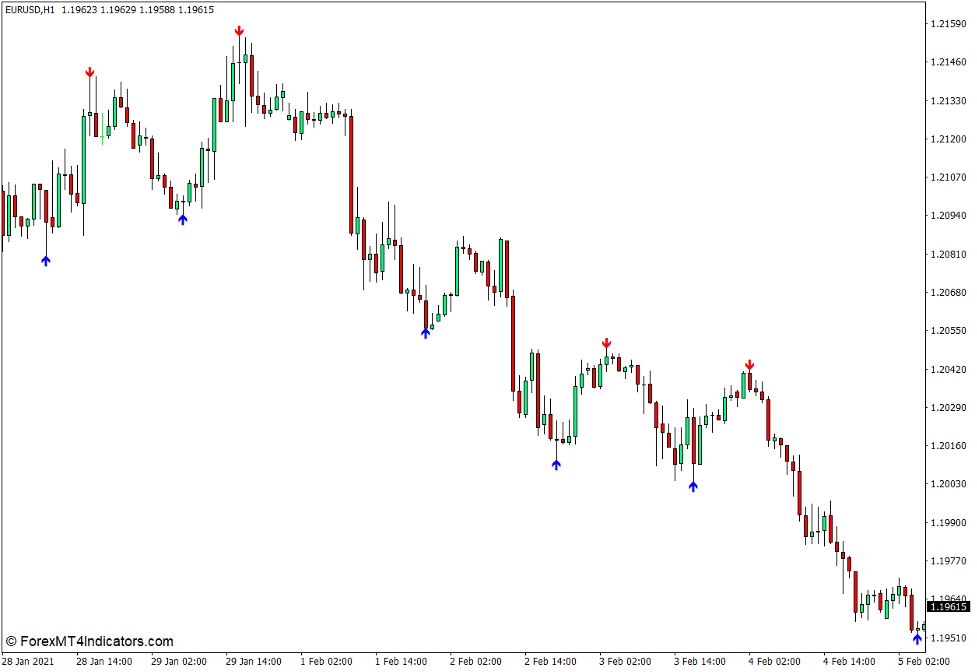Image resolution: width=977 pixels, height=672 pixels.
Task: Click the leftmost blue buy arrow above 28 Jan 2021
Action: tap(46, 260)
